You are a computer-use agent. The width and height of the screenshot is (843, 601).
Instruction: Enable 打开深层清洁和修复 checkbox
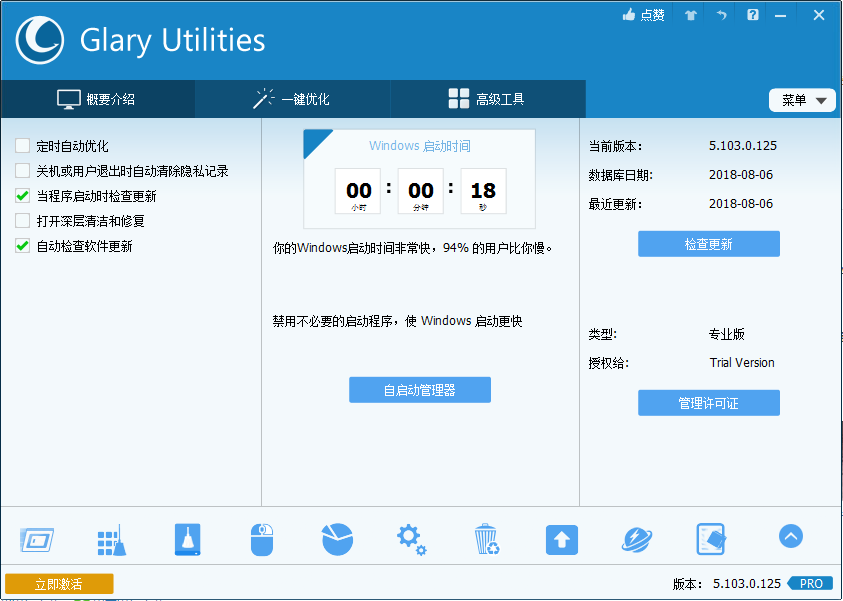(x=23, y=221)
